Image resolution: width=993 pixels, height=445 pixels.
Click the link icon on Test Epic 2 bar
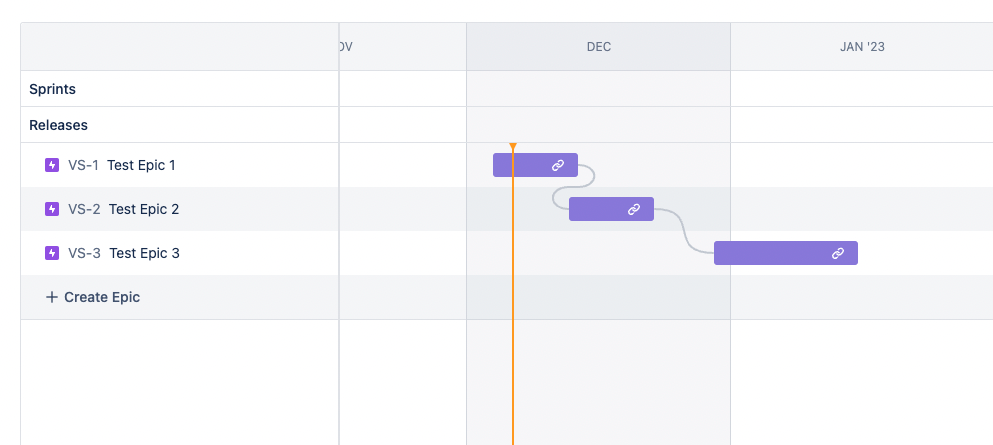(x=634, y=209)
